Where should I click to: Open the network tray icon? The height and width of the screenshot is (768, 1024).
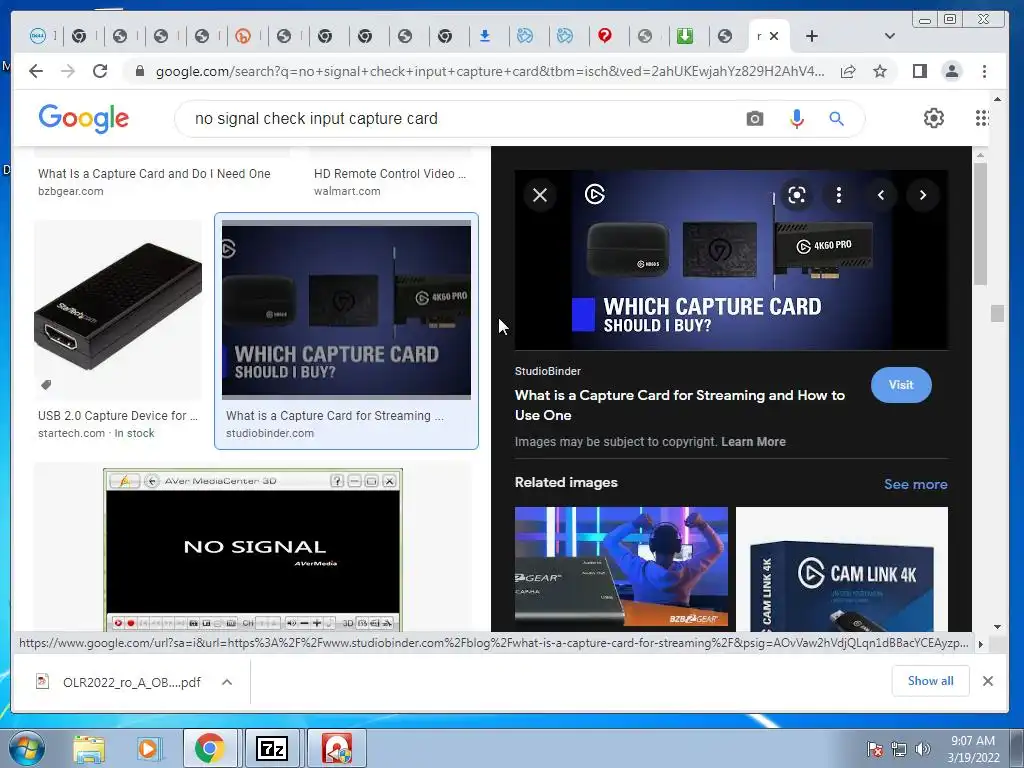pos(899,749)
